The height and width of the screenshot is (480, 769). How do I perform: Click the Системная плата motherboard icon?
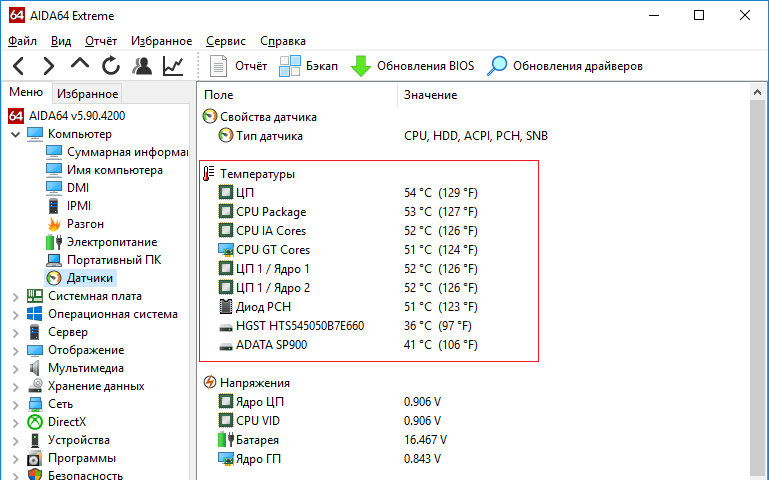pos(35,296)
